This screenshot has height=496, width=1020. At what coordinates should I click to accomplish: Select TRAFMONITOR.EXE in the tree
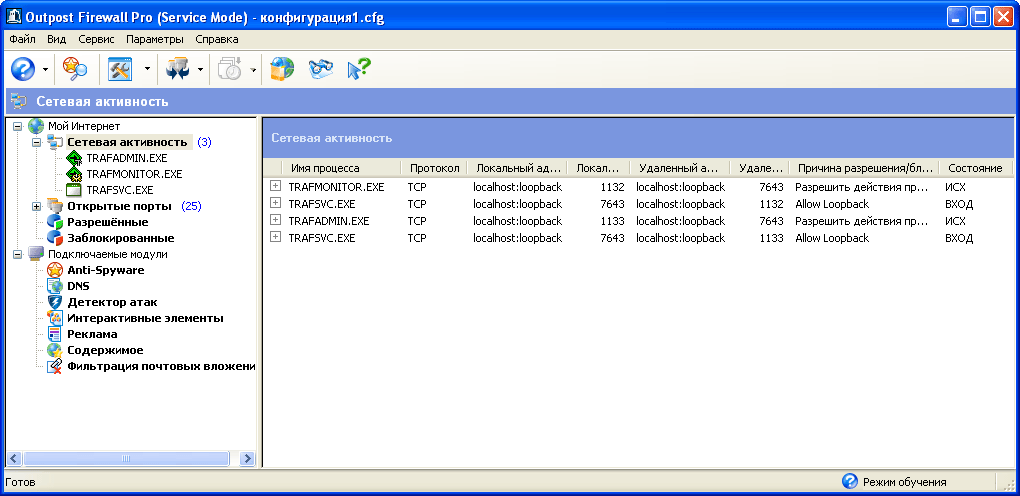click(x=134, y=174)
